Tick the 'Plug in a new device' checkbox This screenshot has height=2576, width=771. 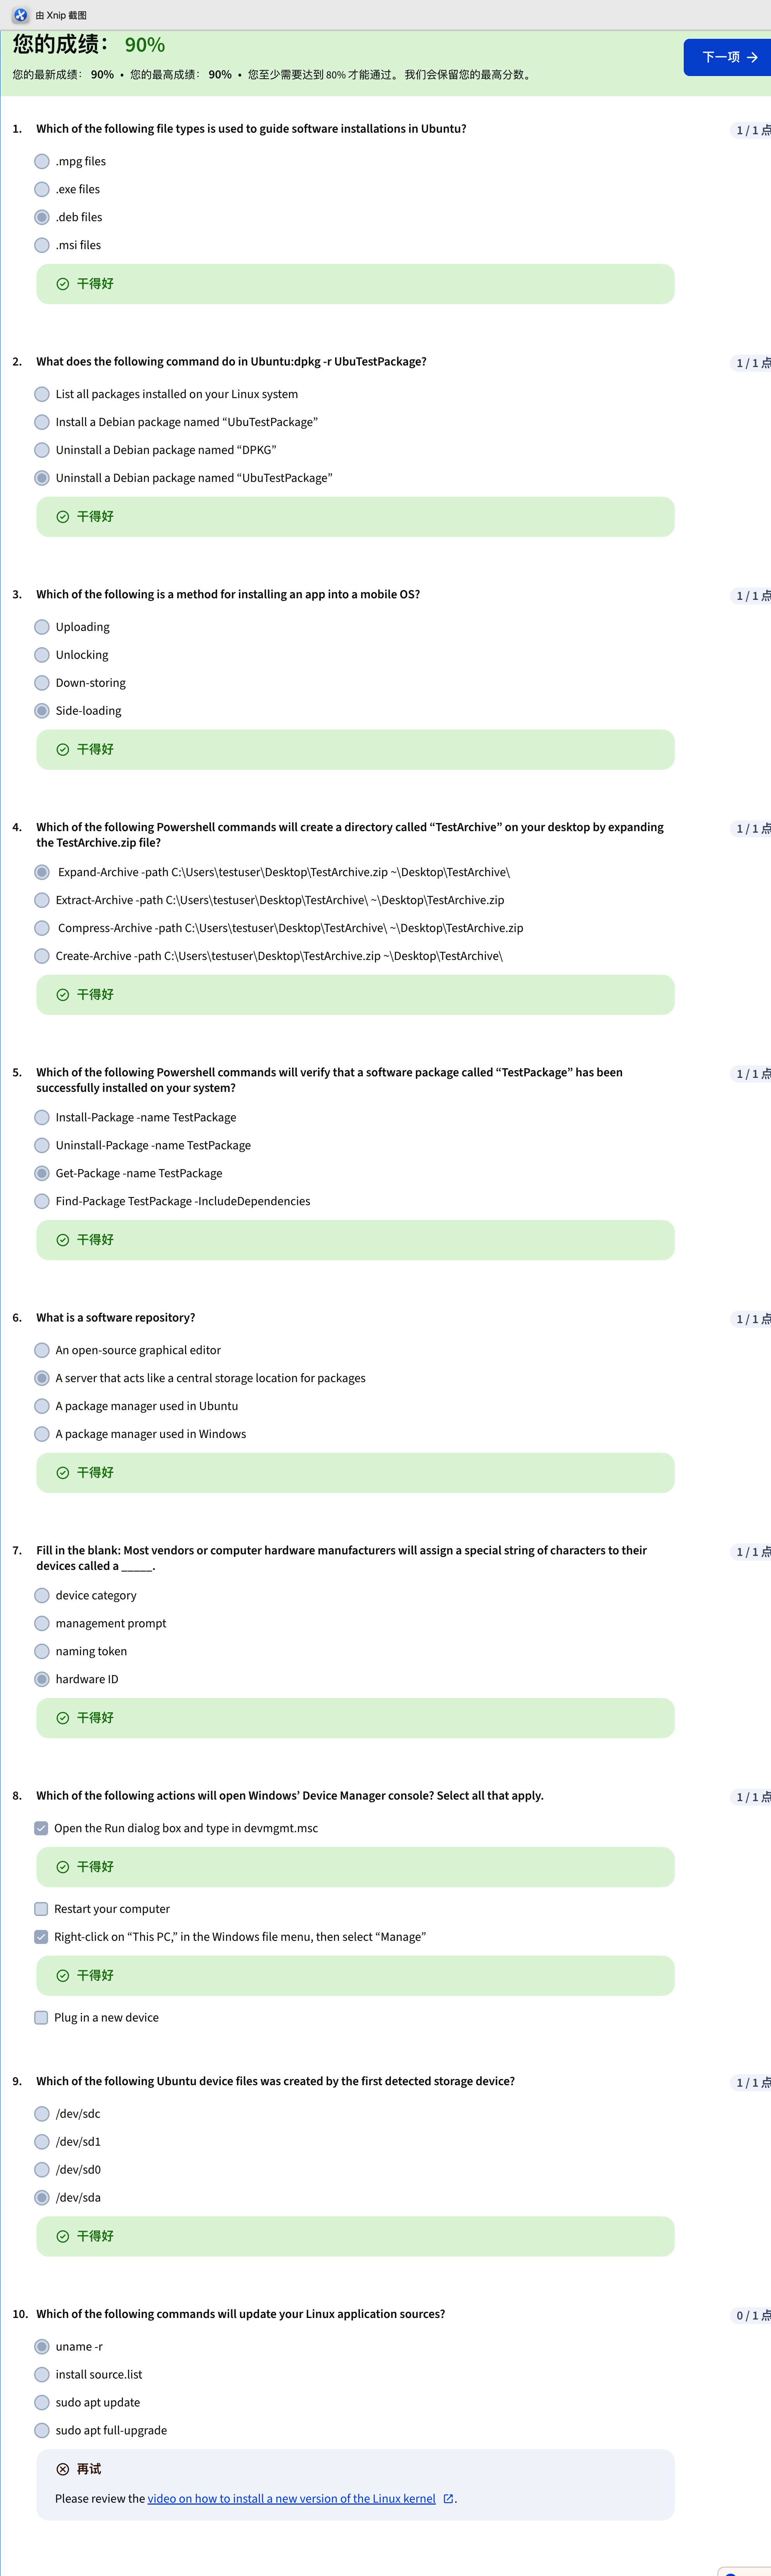(x=41, y=2017)
